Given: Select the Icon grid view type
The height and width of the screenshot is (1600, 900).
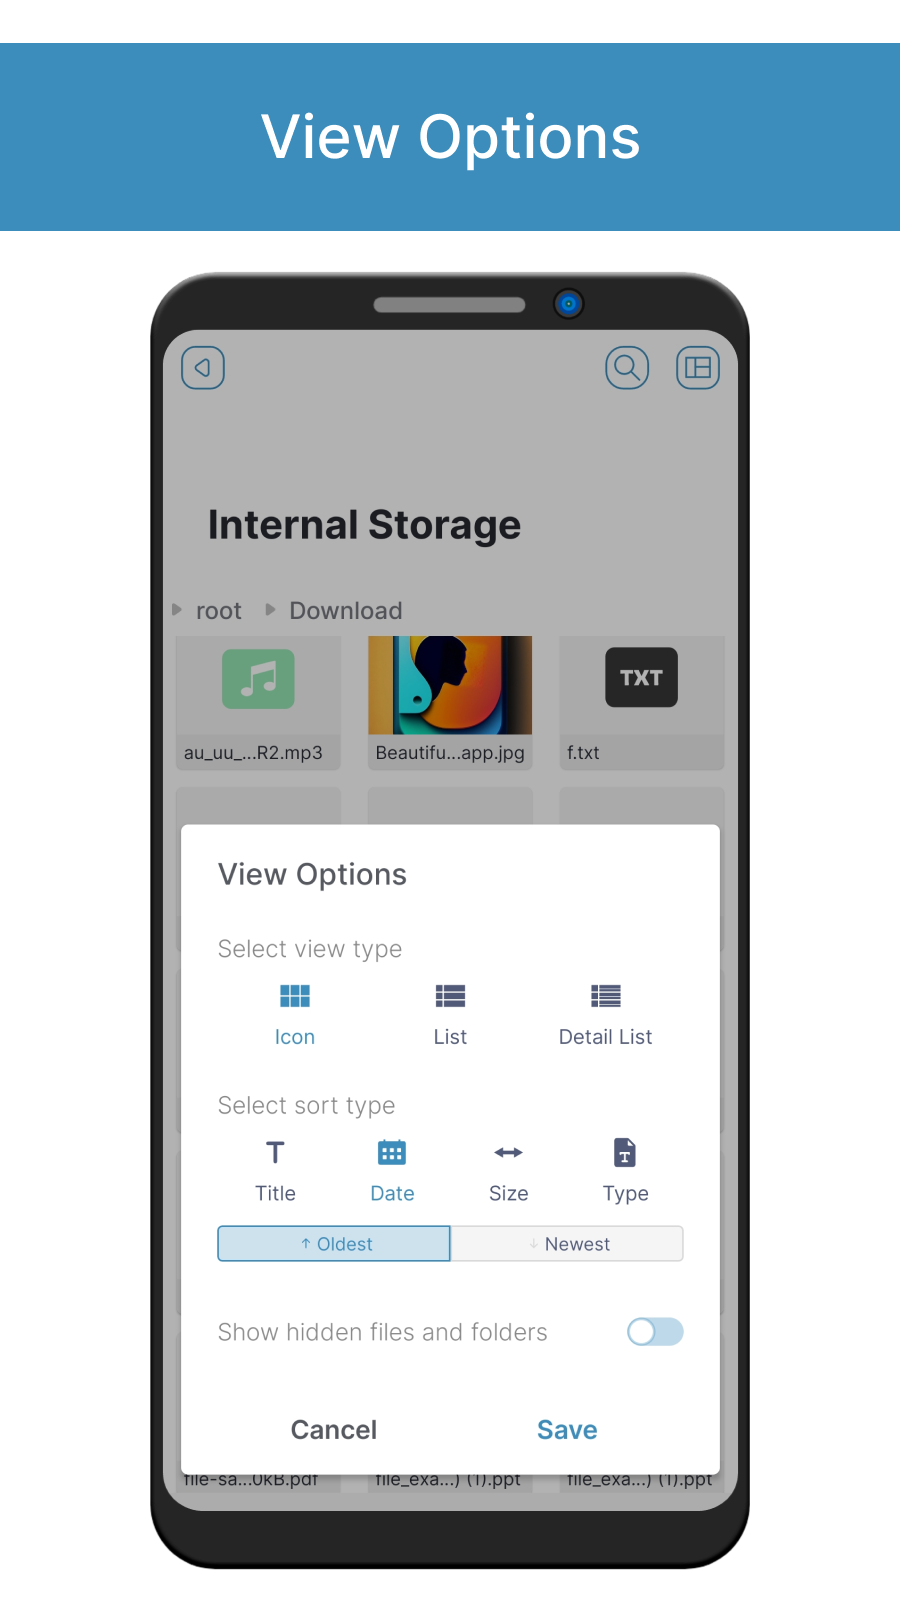Looking at the screenshot, I should point(295,996).
